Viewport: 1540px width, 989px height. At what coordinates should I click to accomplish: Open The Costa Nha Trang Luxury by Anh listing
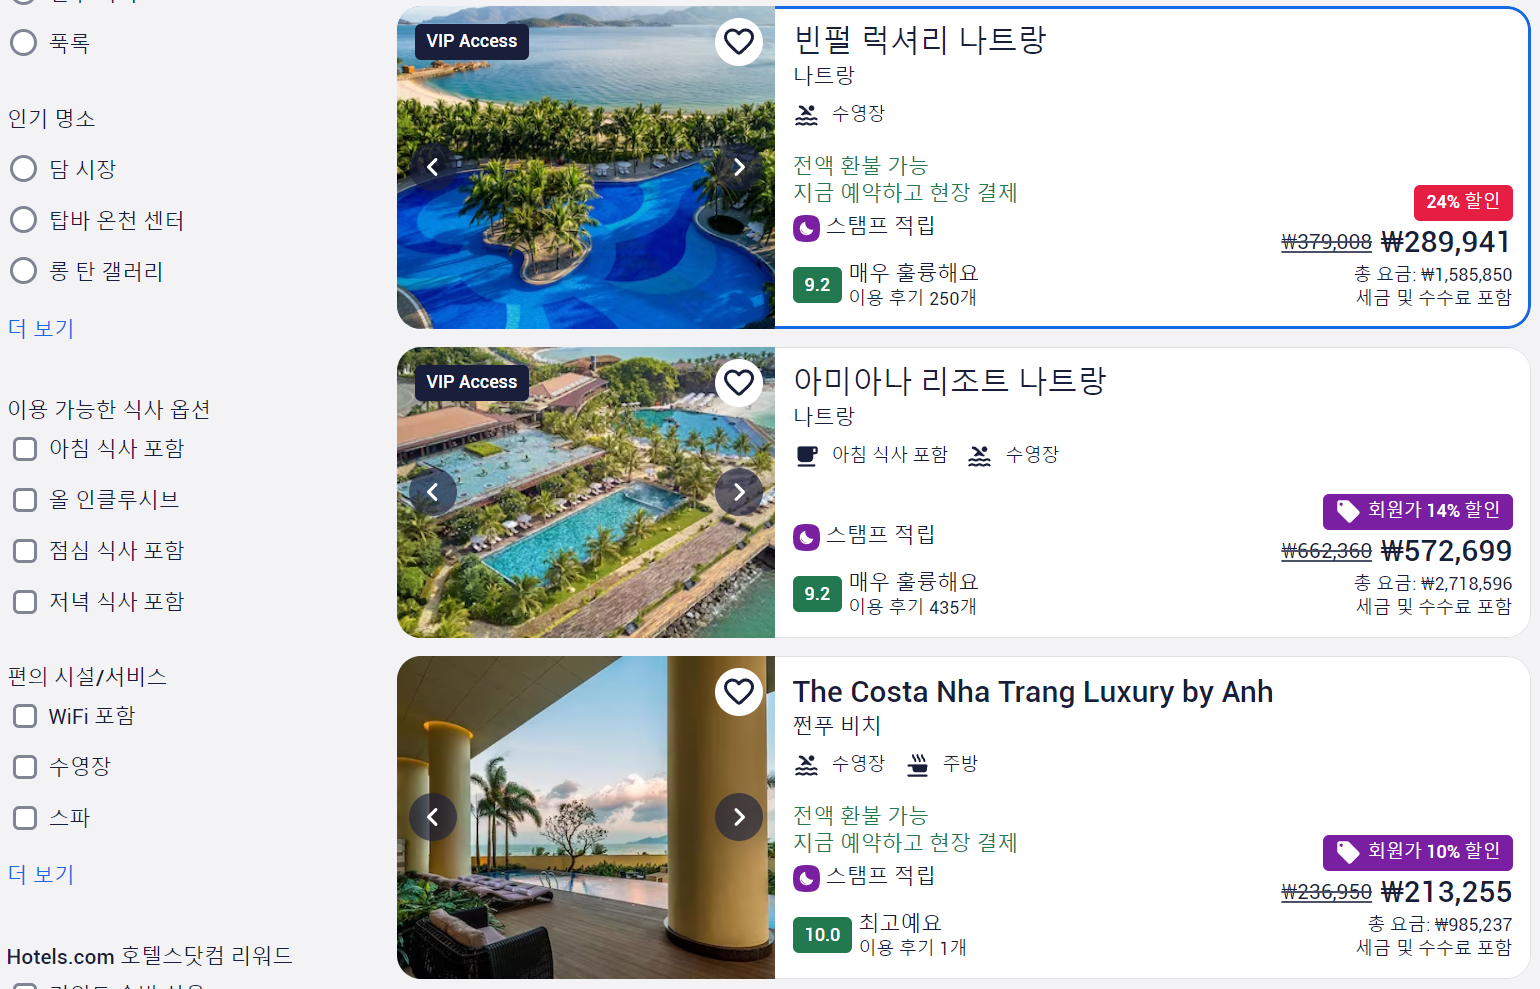[1033, 692]
